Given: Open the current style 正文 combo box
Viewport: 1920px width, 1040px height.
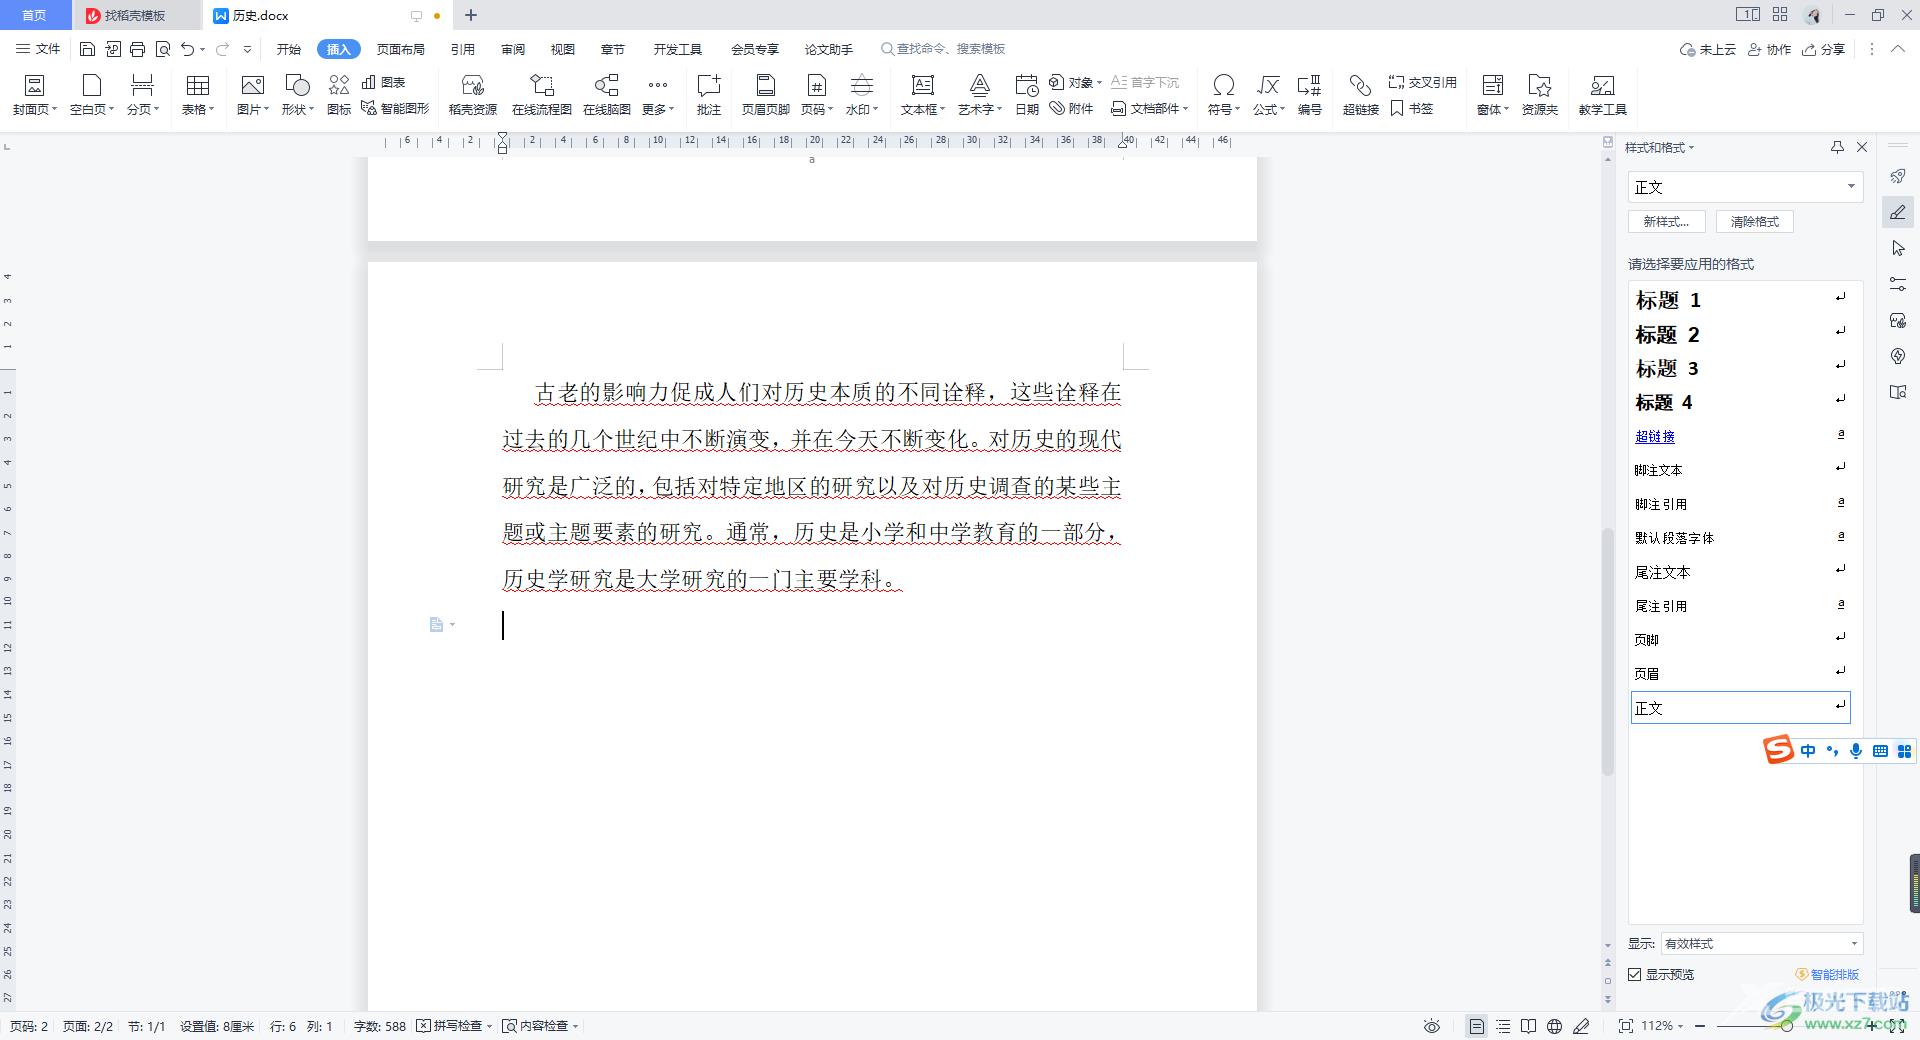Looking at the screenshot, I should click(x=1745, y=187).
